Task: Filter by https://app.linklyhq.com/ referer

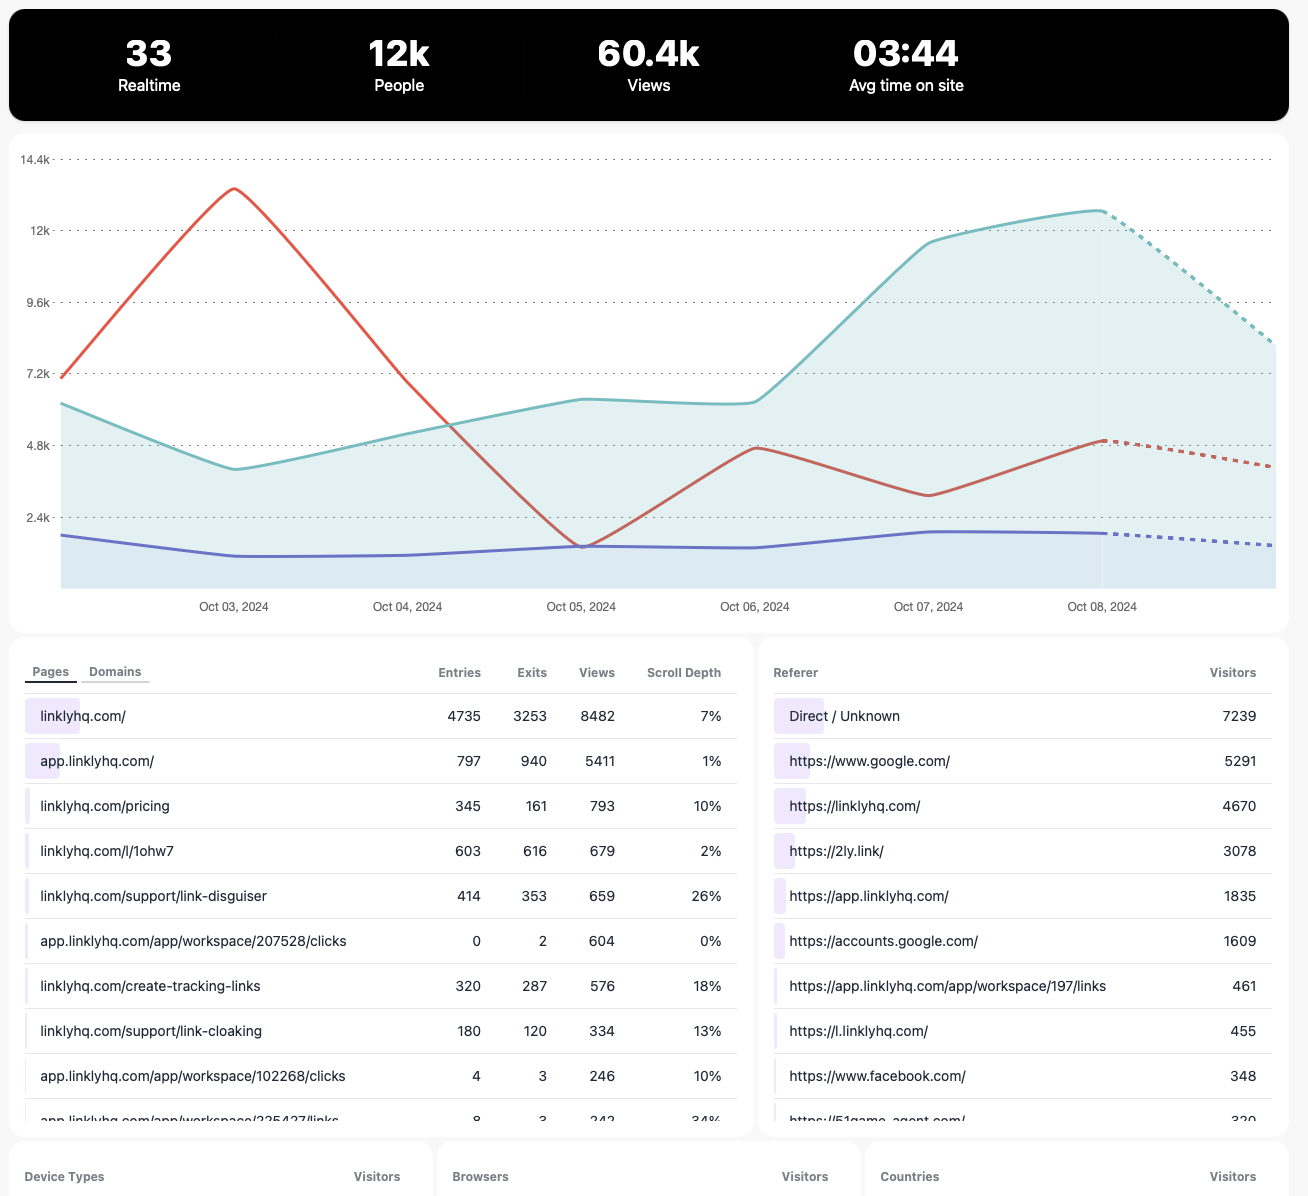Action: (1023, 896)
